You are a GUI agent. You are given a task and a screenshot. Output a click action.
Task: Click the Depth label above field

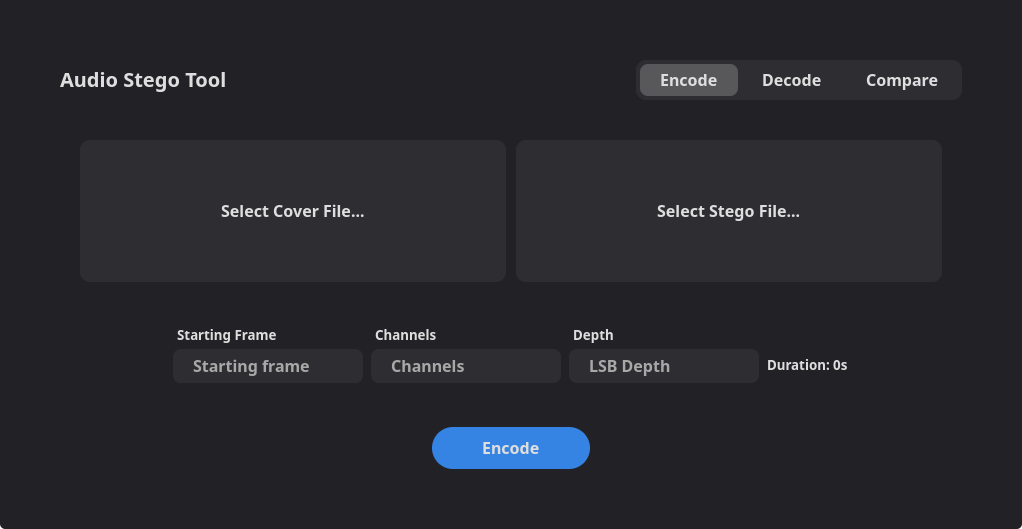coord(593,335)
